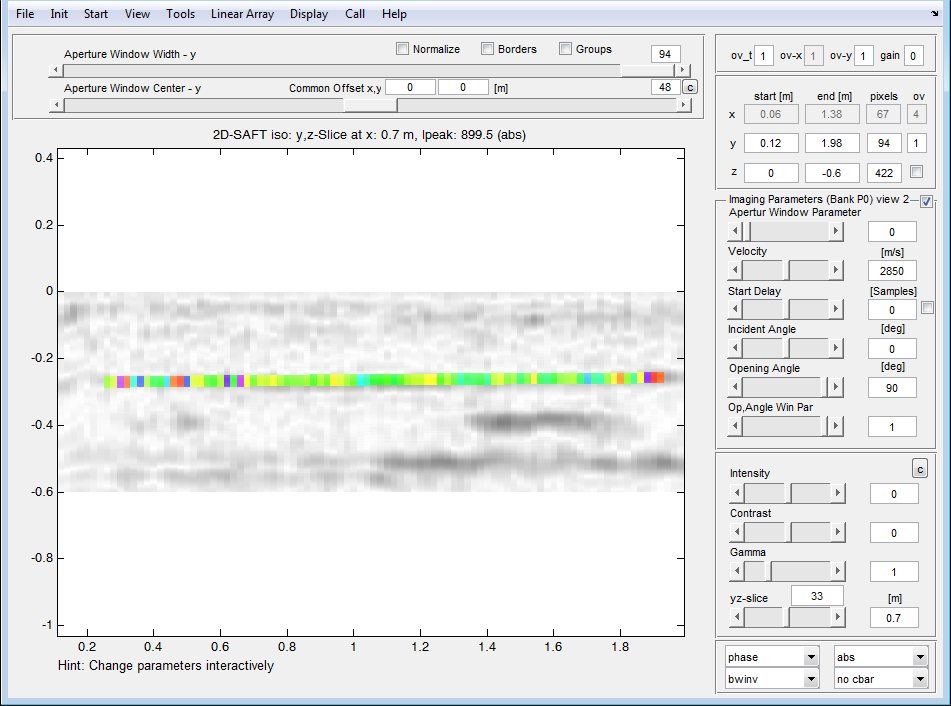Click the z pixels field showing 422
Viewport: 951px width, 706px height.
[x=884, y=173]
